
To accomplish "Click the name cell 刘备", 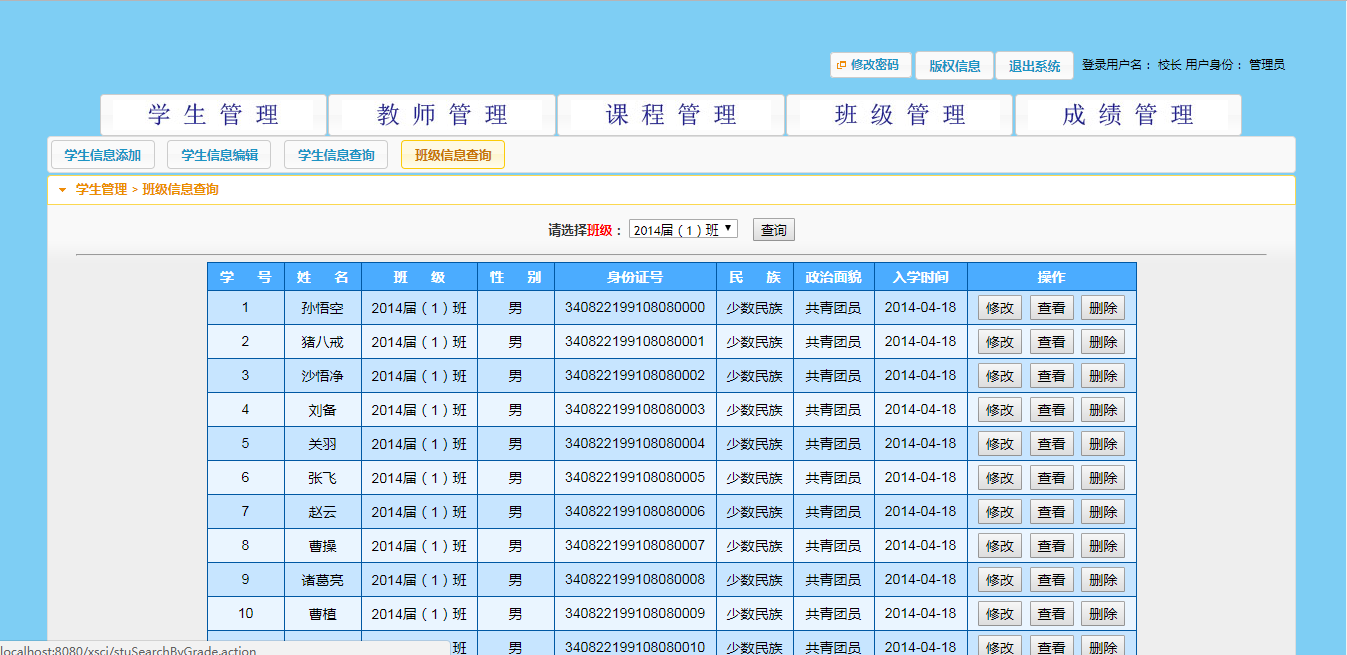I will [x=322, y=410].
